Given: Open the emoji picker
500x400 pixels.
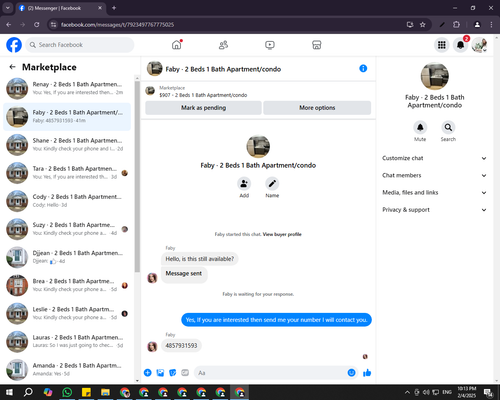Looking at the screenshot, I should click(351, 373).
